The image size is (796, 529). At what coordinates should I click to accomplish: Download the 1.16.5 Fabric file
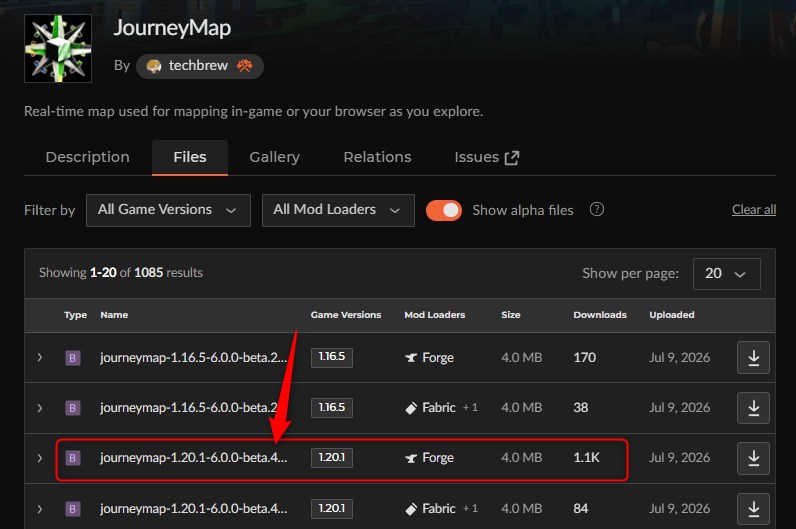point(753,408)
